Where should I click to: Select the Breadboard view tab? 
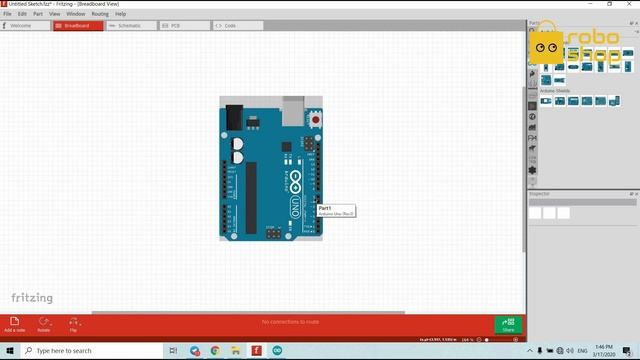pyautogui.click(x=78, y=26)
